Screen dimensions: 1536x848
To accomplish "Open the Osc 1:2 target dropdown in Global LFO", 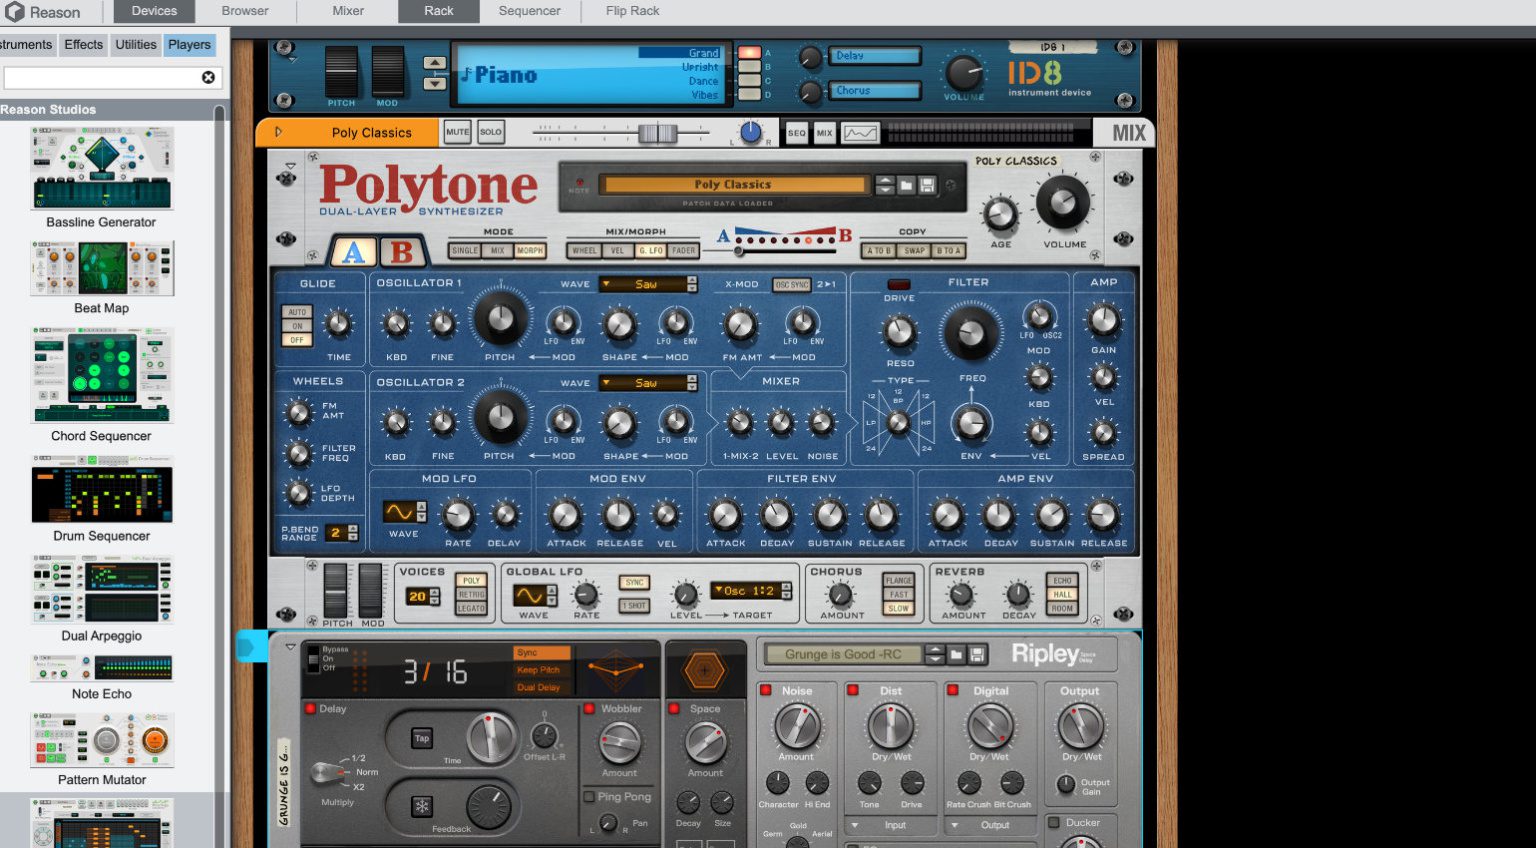I will click(x=742, y=590).
